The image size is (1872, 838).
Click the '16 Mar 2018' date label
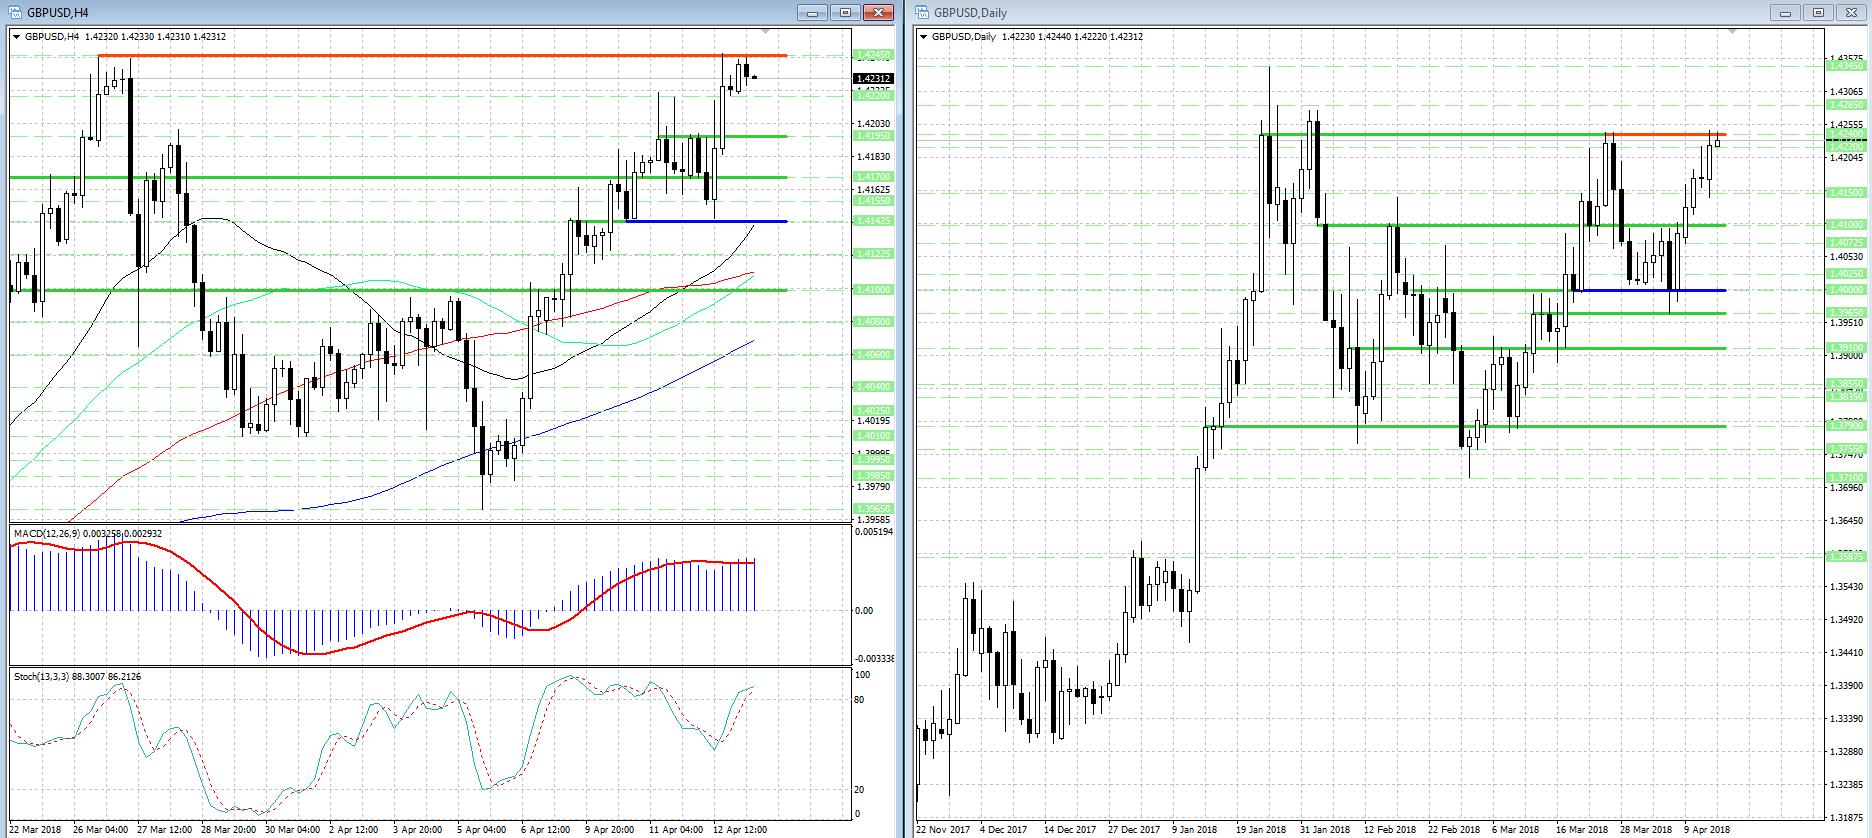point(1582,829)
